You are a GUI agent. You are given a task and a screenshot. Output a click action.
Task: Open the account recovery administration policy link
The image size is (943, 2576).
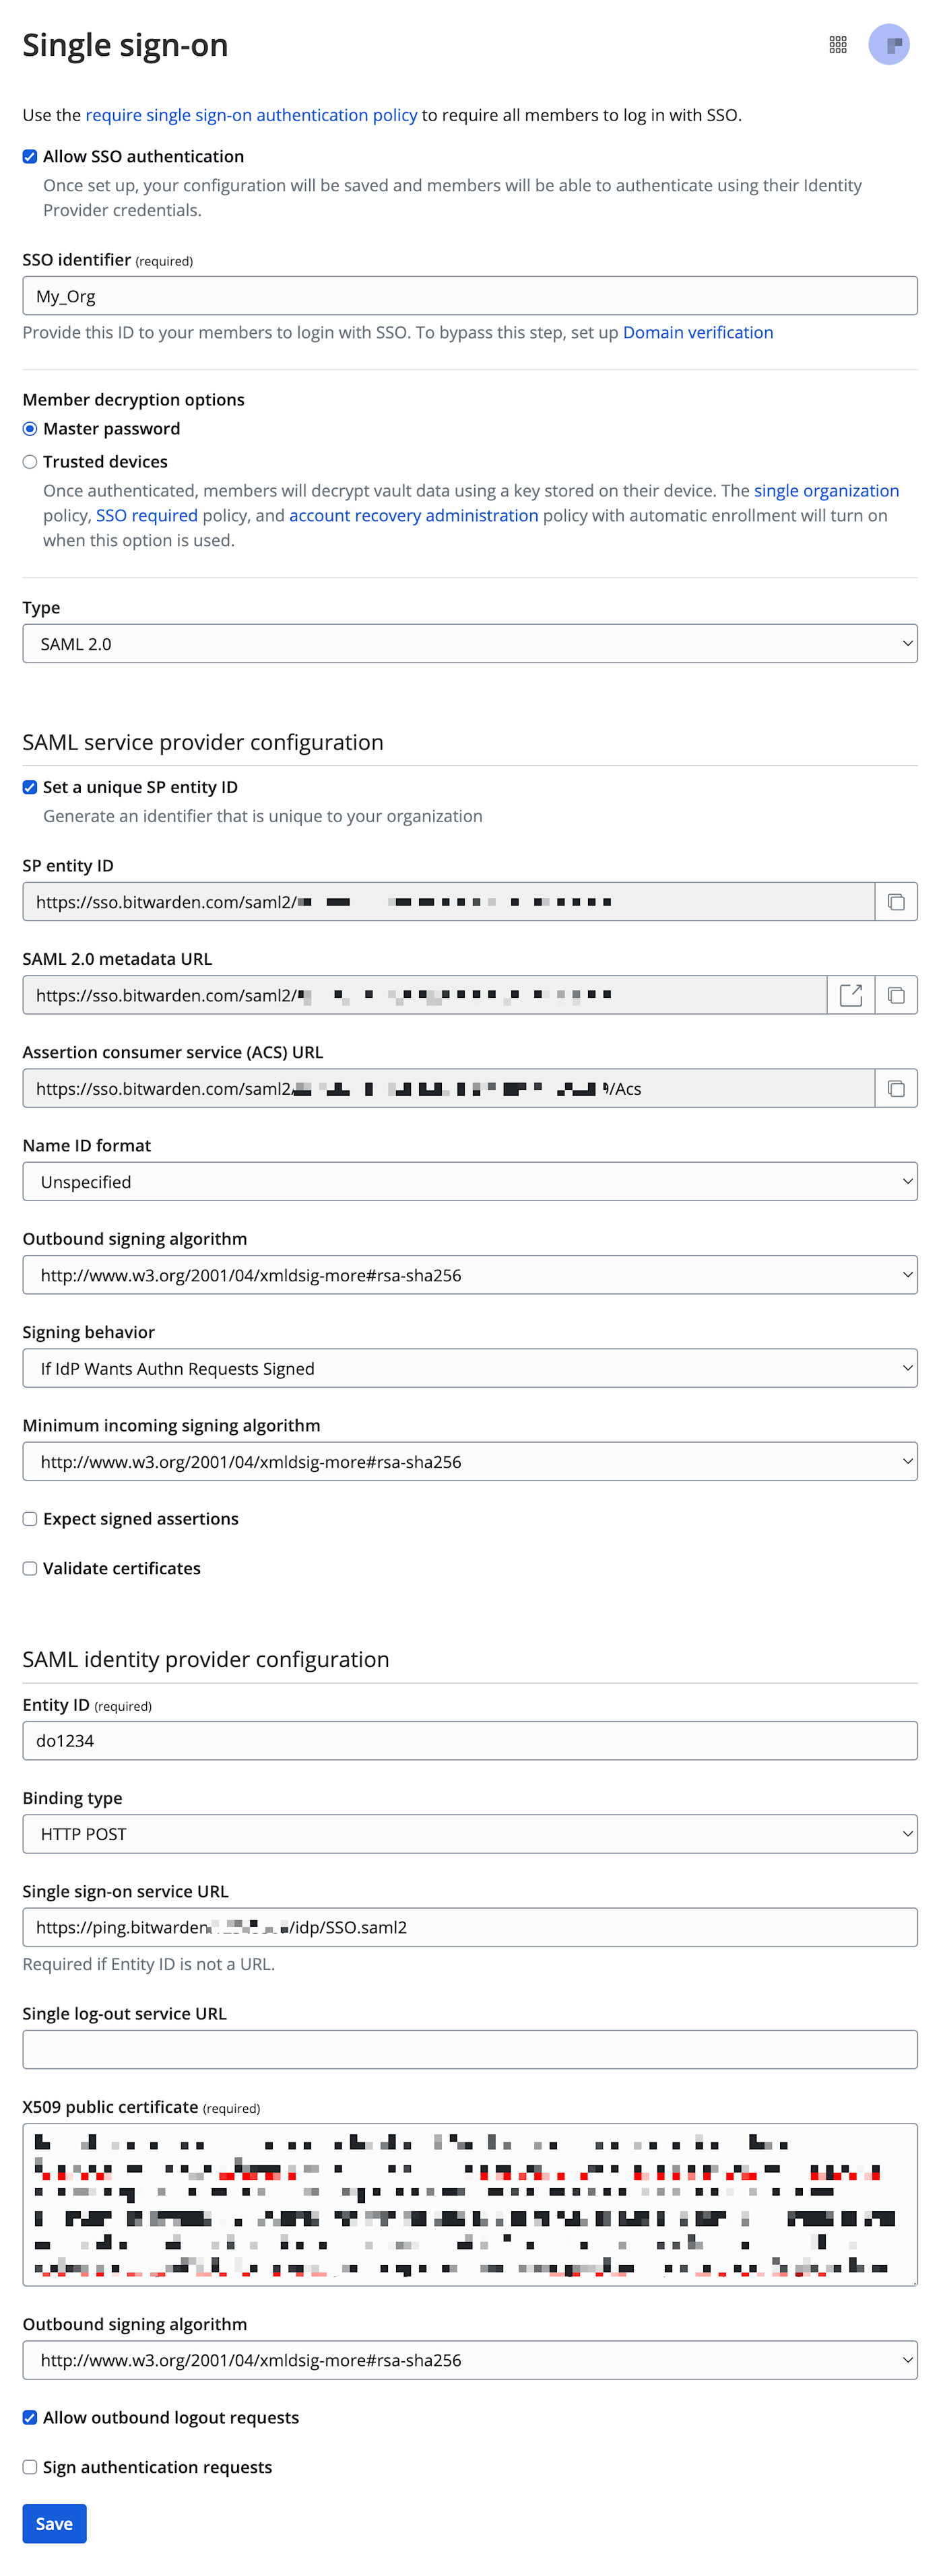pos(414,515)
